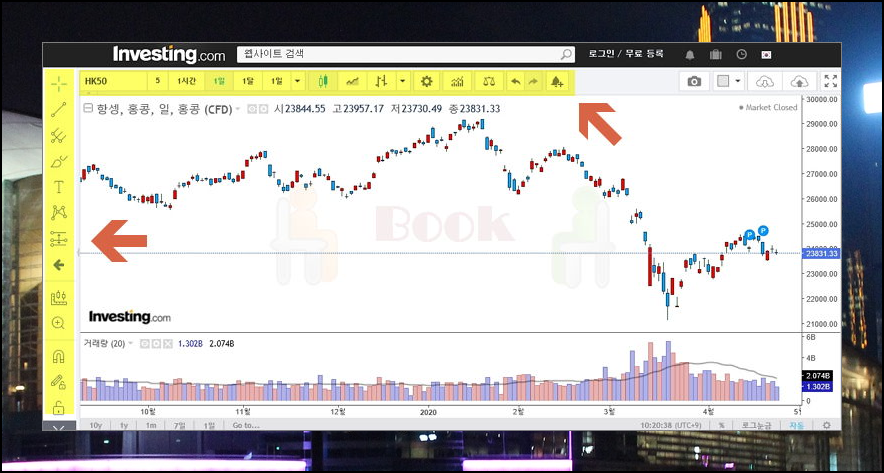The height and width of the screenshot is (473, 884).
Task: Click the chart layout square button
Action: (x=723, y=82)
